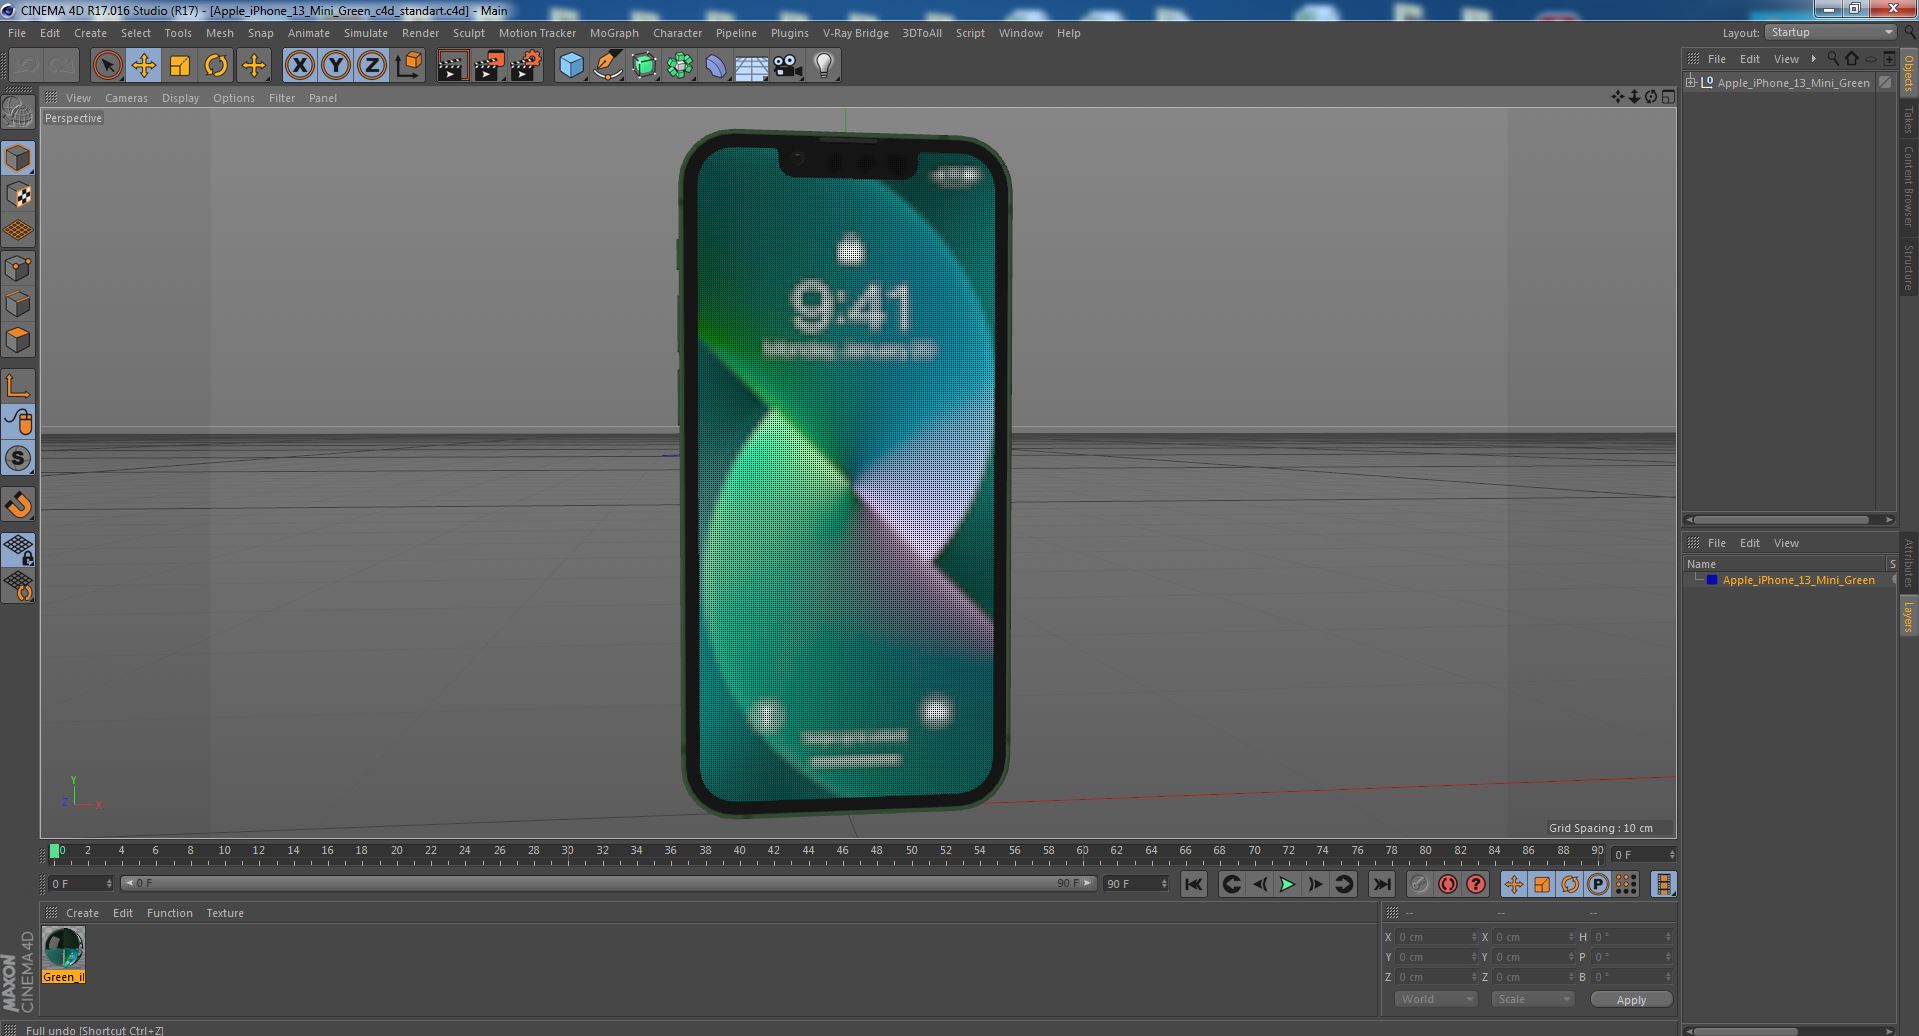Image resolution: width=1919 pixels, height=1036 pixels.
Task: Click the Make Editable icon
Action: pyautogui.click(x=18, y=113)
